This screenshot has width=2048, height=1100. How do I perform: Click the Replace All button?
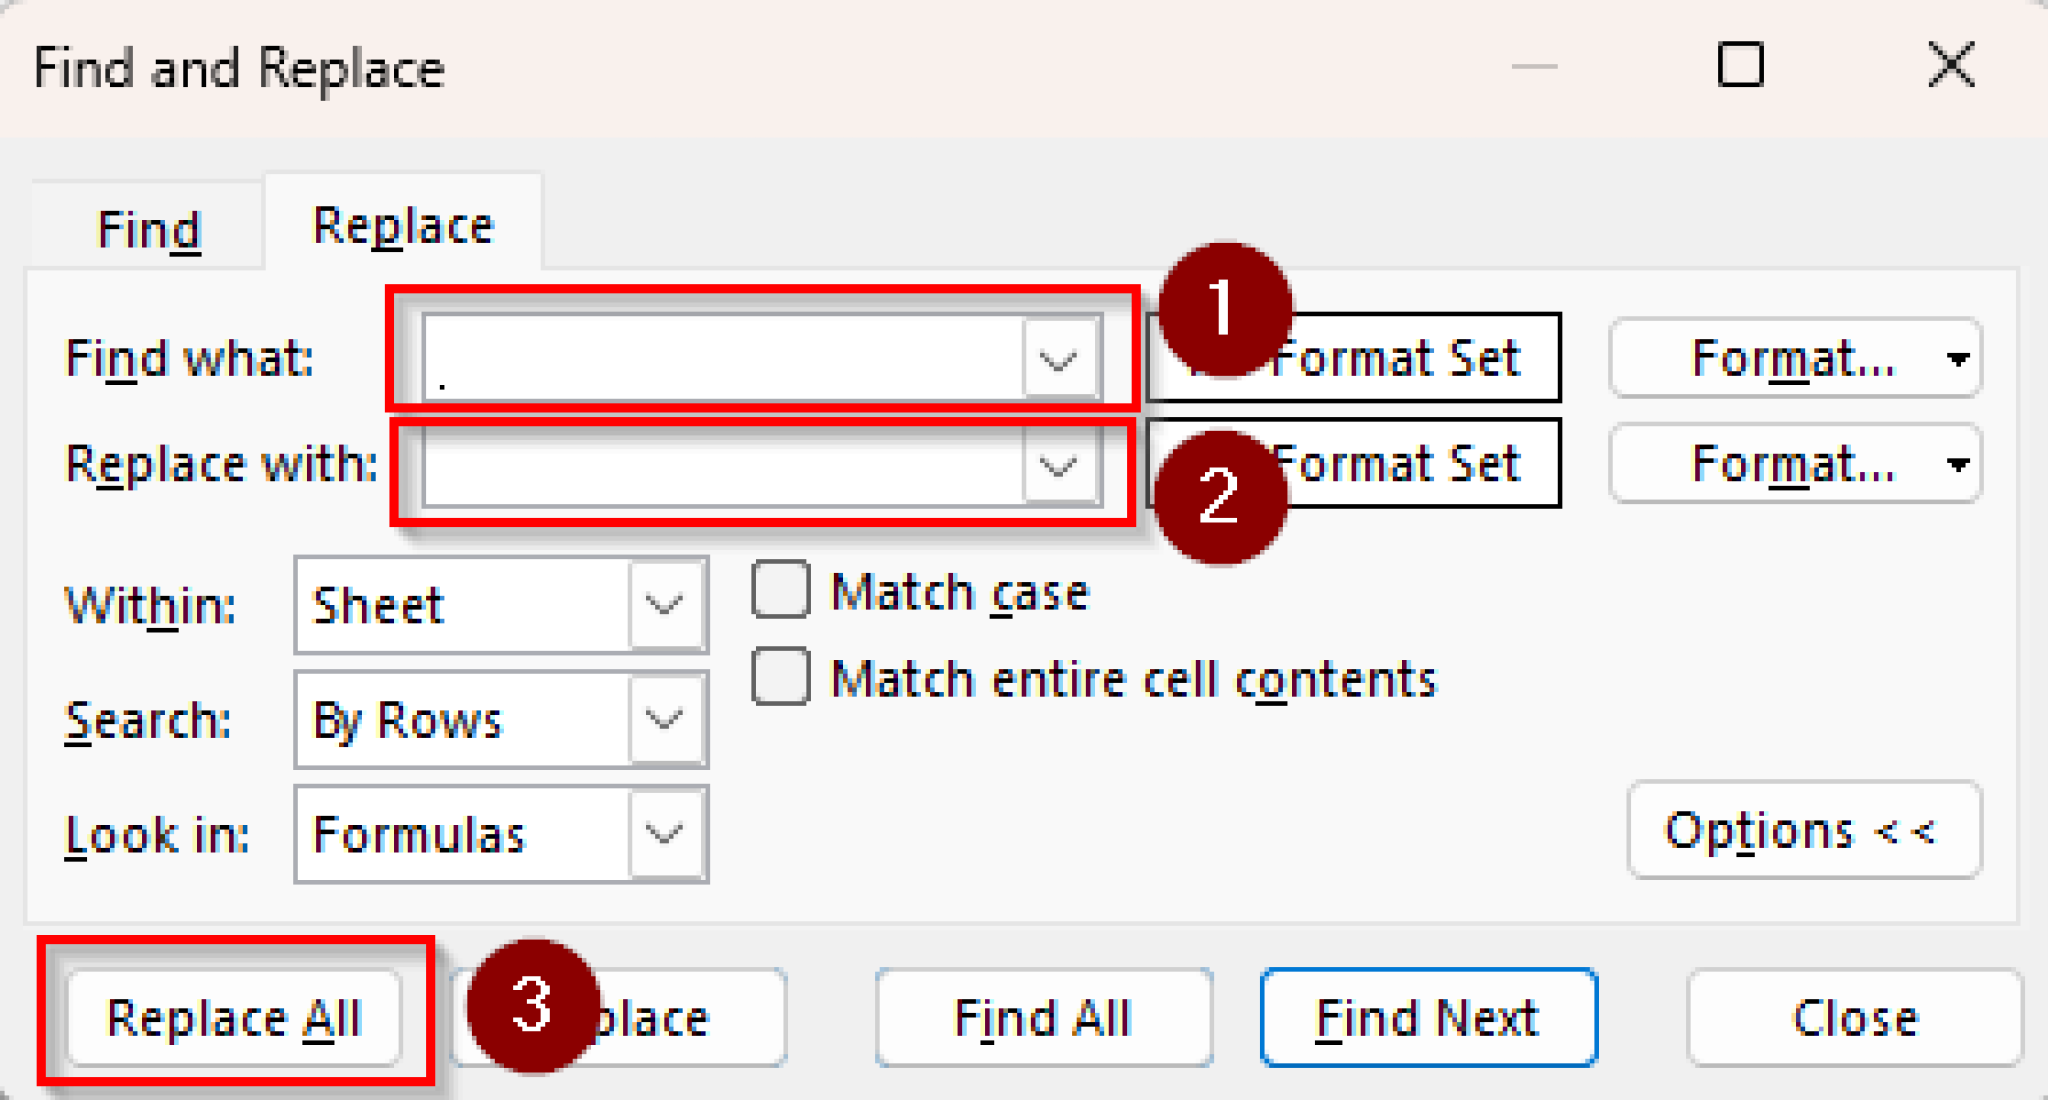point(233,1018)
